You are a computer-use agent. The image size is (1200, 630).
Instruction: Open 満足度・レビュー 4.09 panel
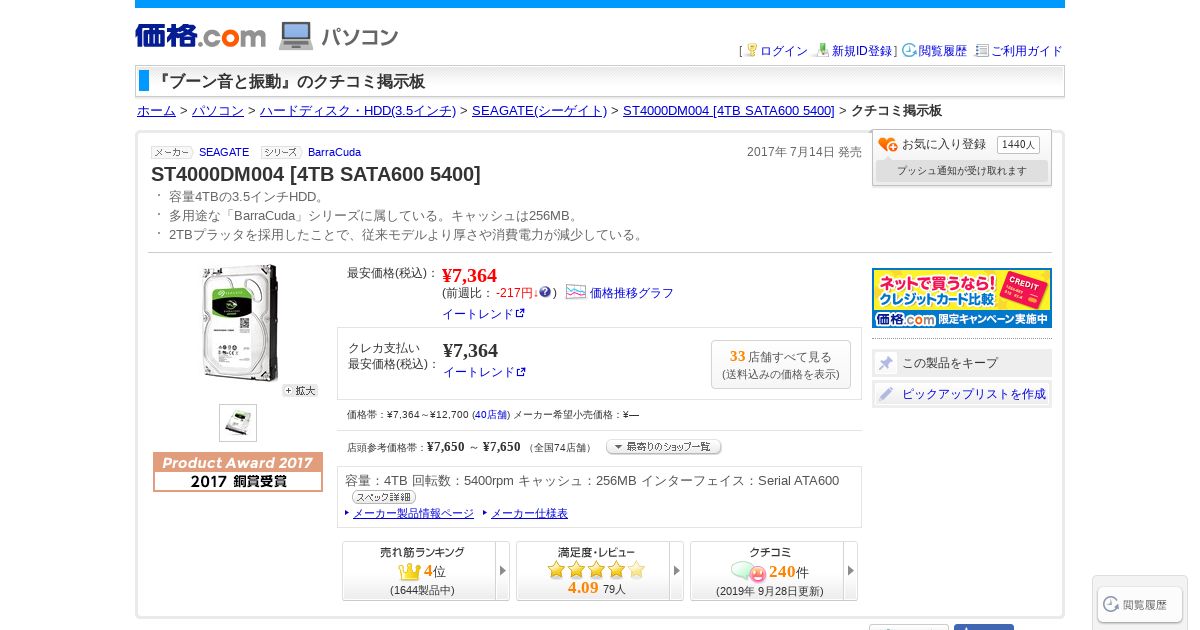593,571
